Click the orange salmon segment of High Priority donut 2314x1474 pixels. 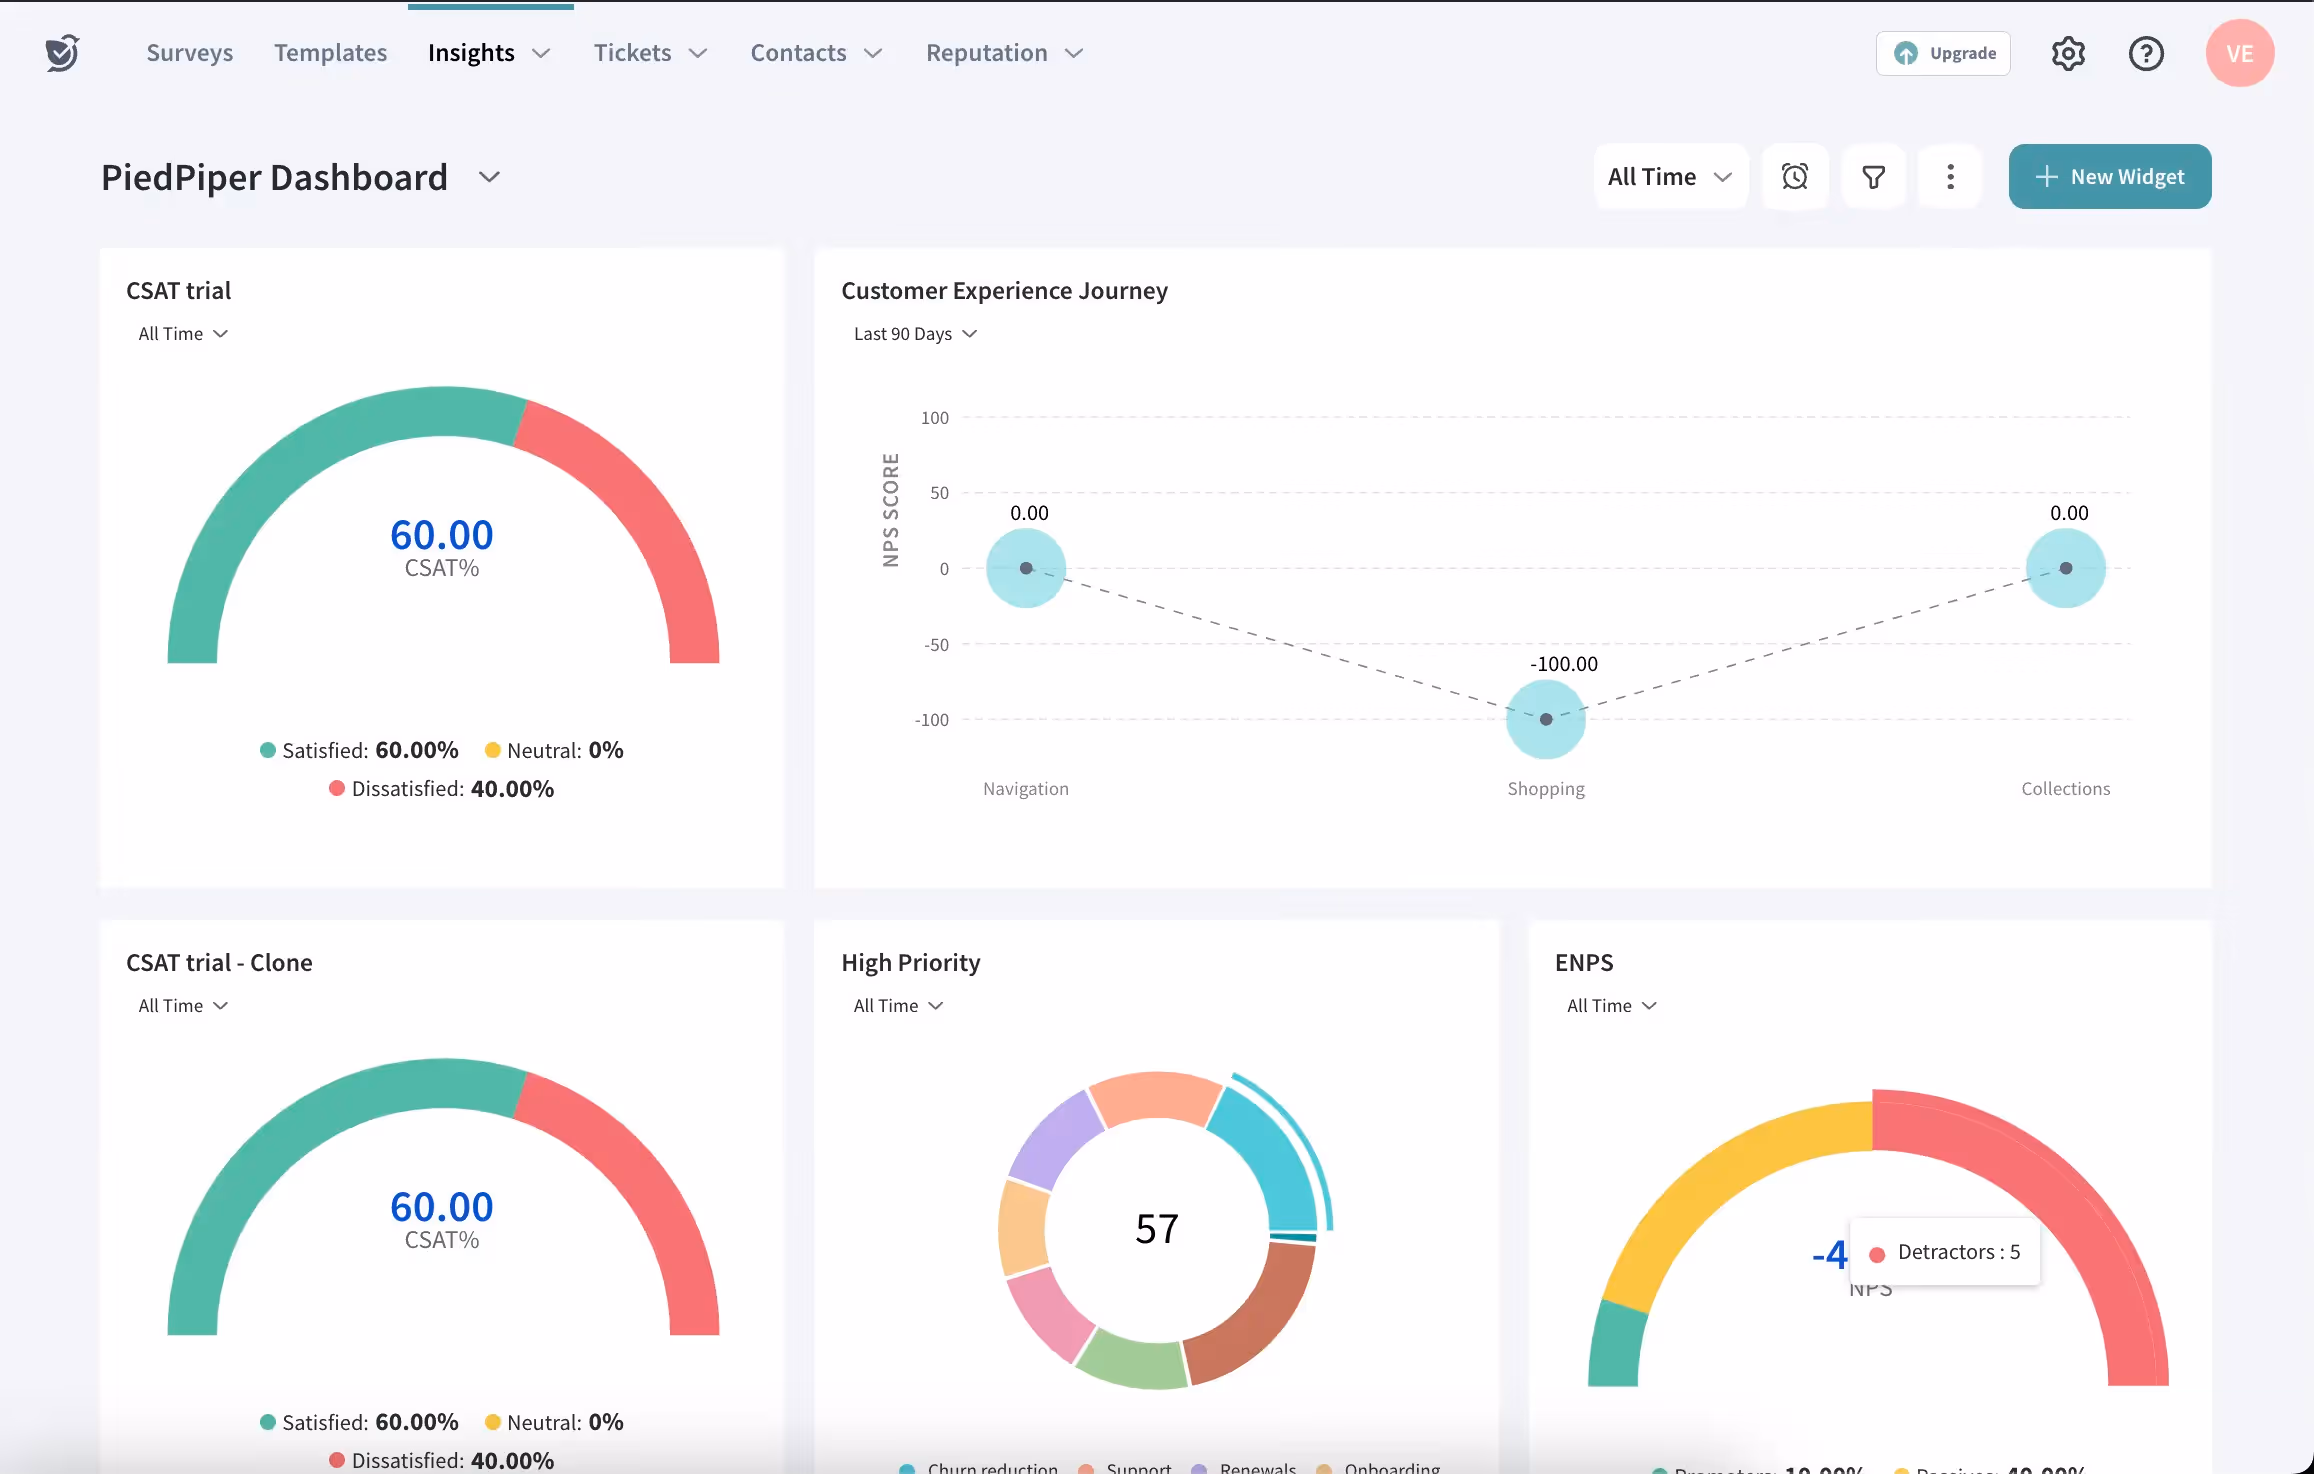1155,1095
